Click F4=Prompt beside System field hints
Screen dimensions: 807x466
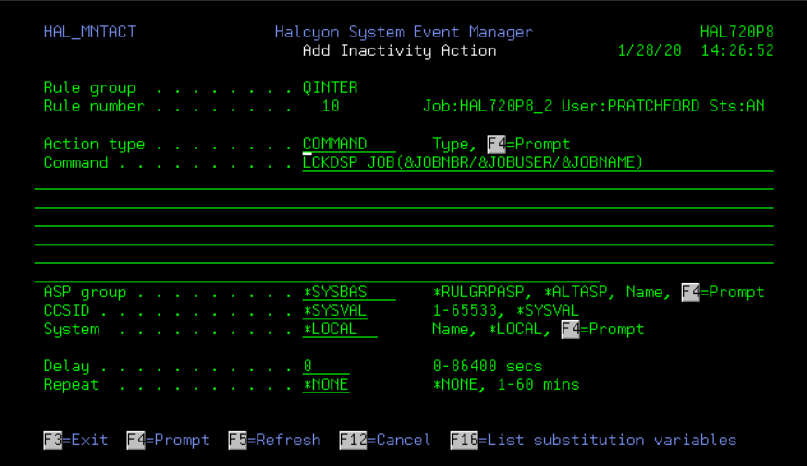pyautogui.click(x=603, y=329)
